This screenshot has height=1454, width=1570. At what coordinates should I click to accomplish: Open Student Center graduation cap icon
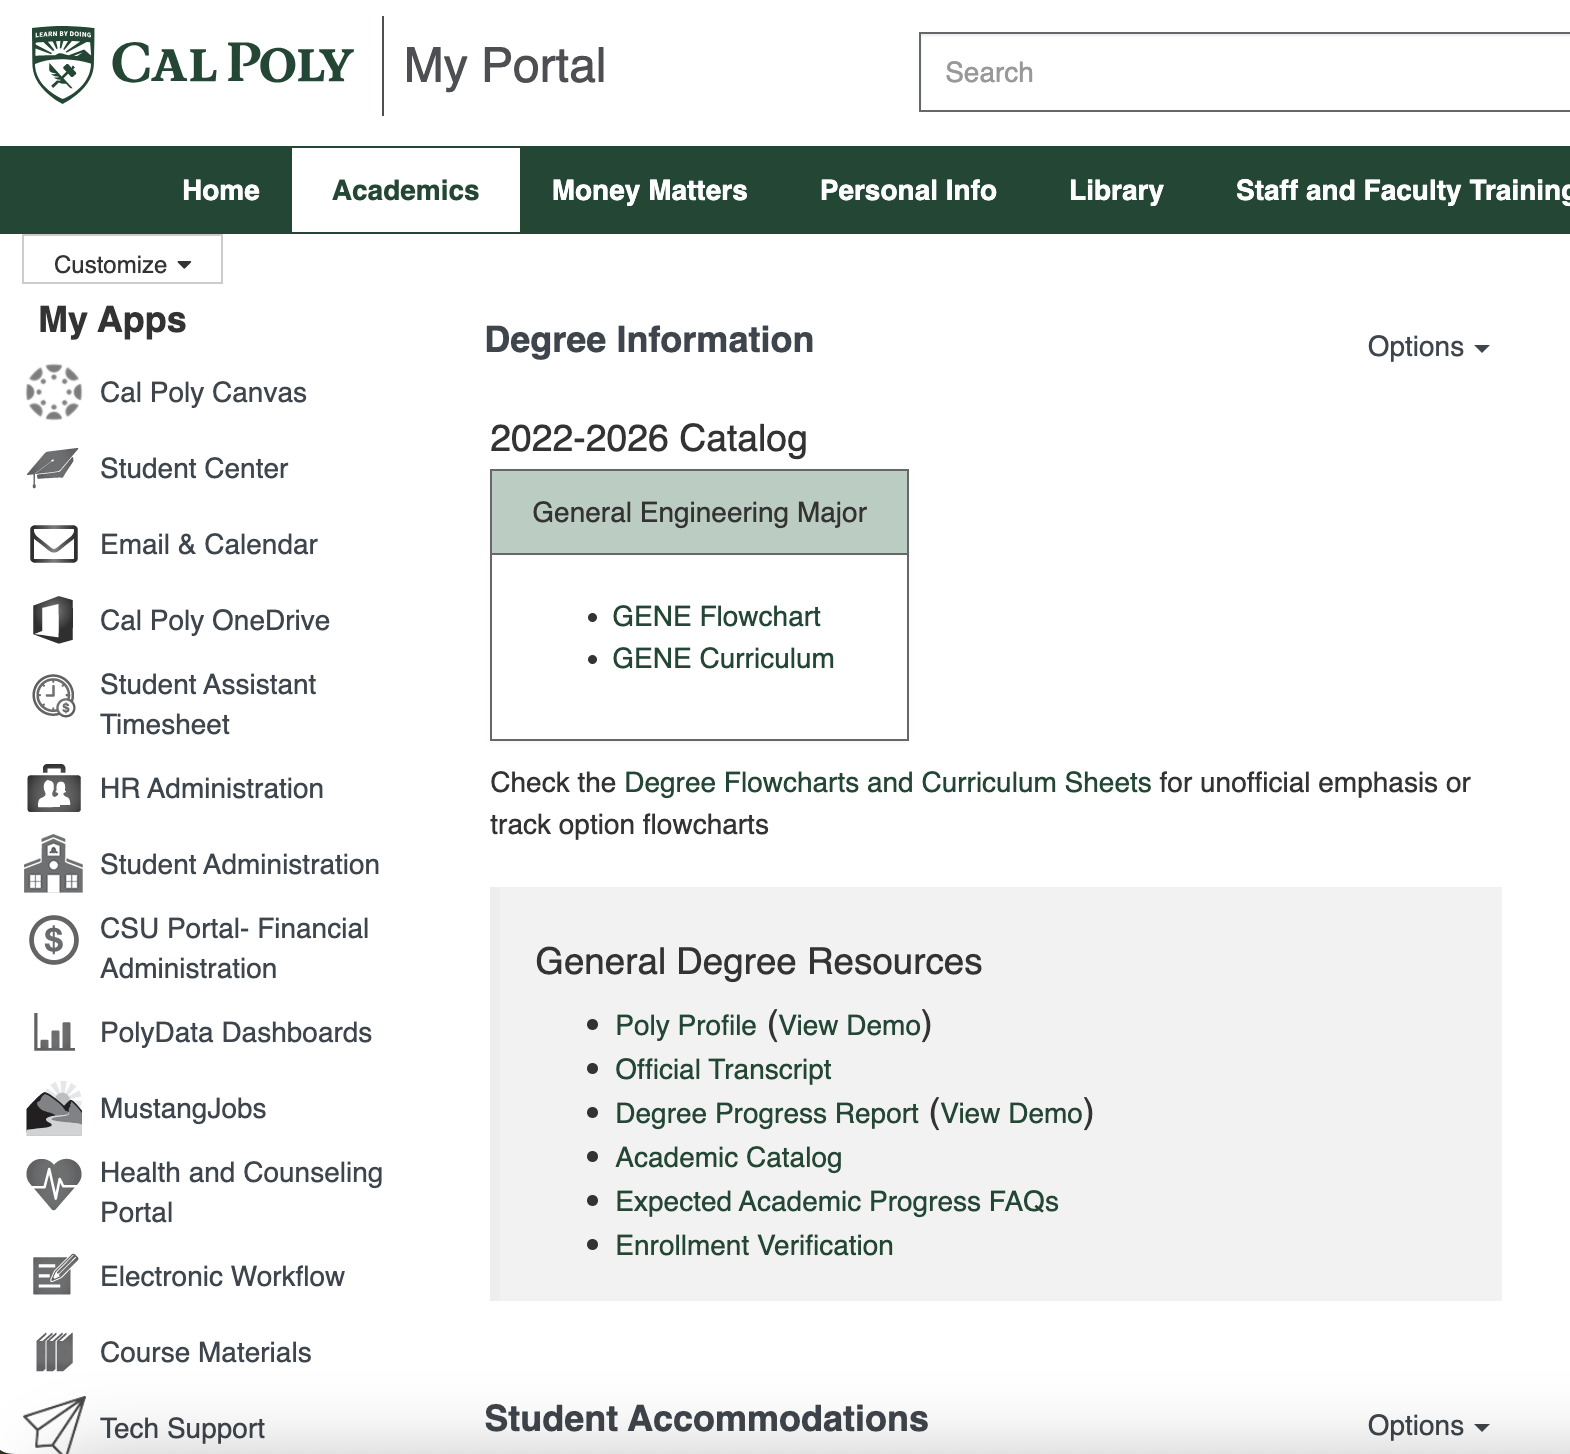53,468
